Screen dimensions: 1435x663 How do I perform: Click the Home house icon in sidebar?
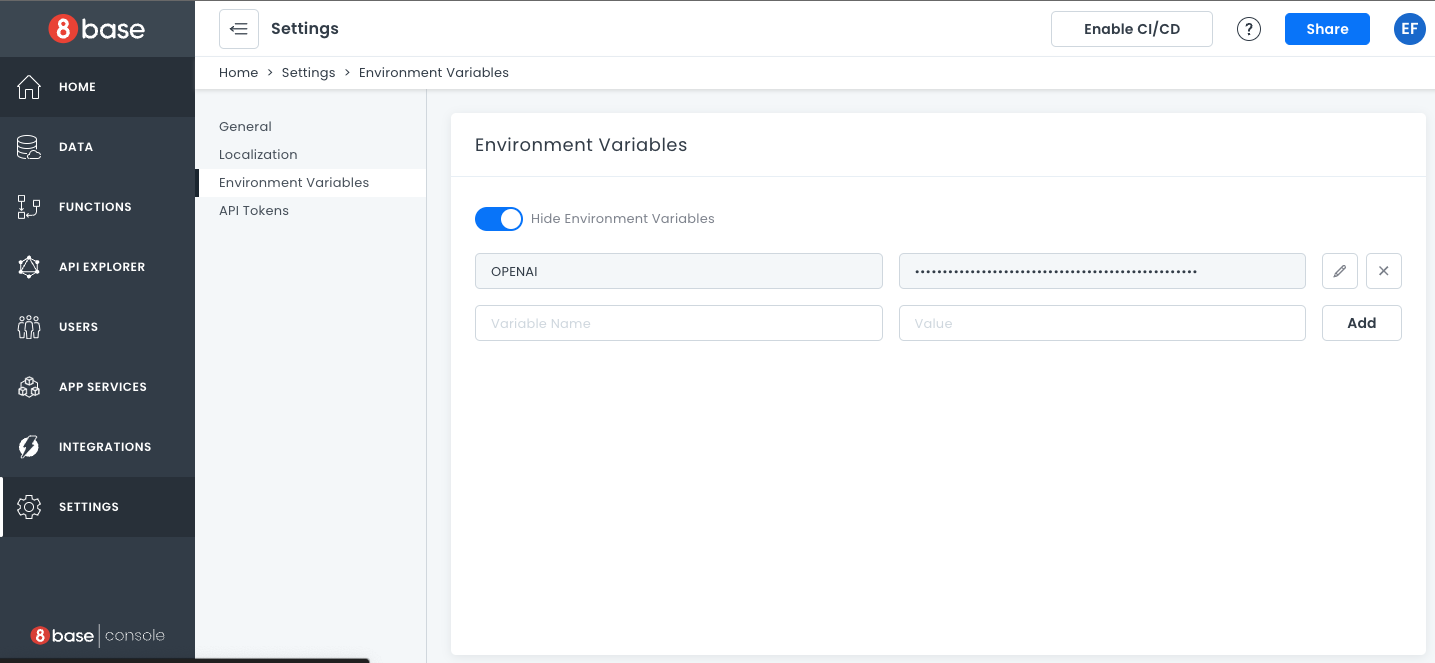pyautogui.click(x=29, y=87)
